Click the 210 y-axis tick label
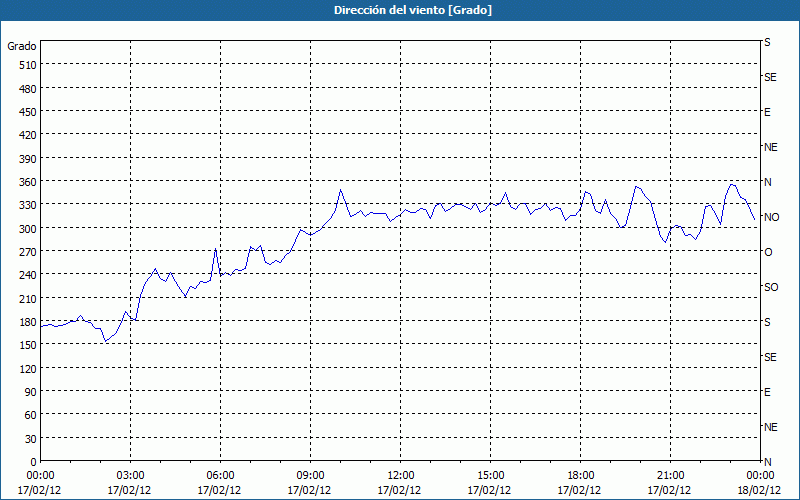This screenshot has height=500, width=800. pos(28,298)
